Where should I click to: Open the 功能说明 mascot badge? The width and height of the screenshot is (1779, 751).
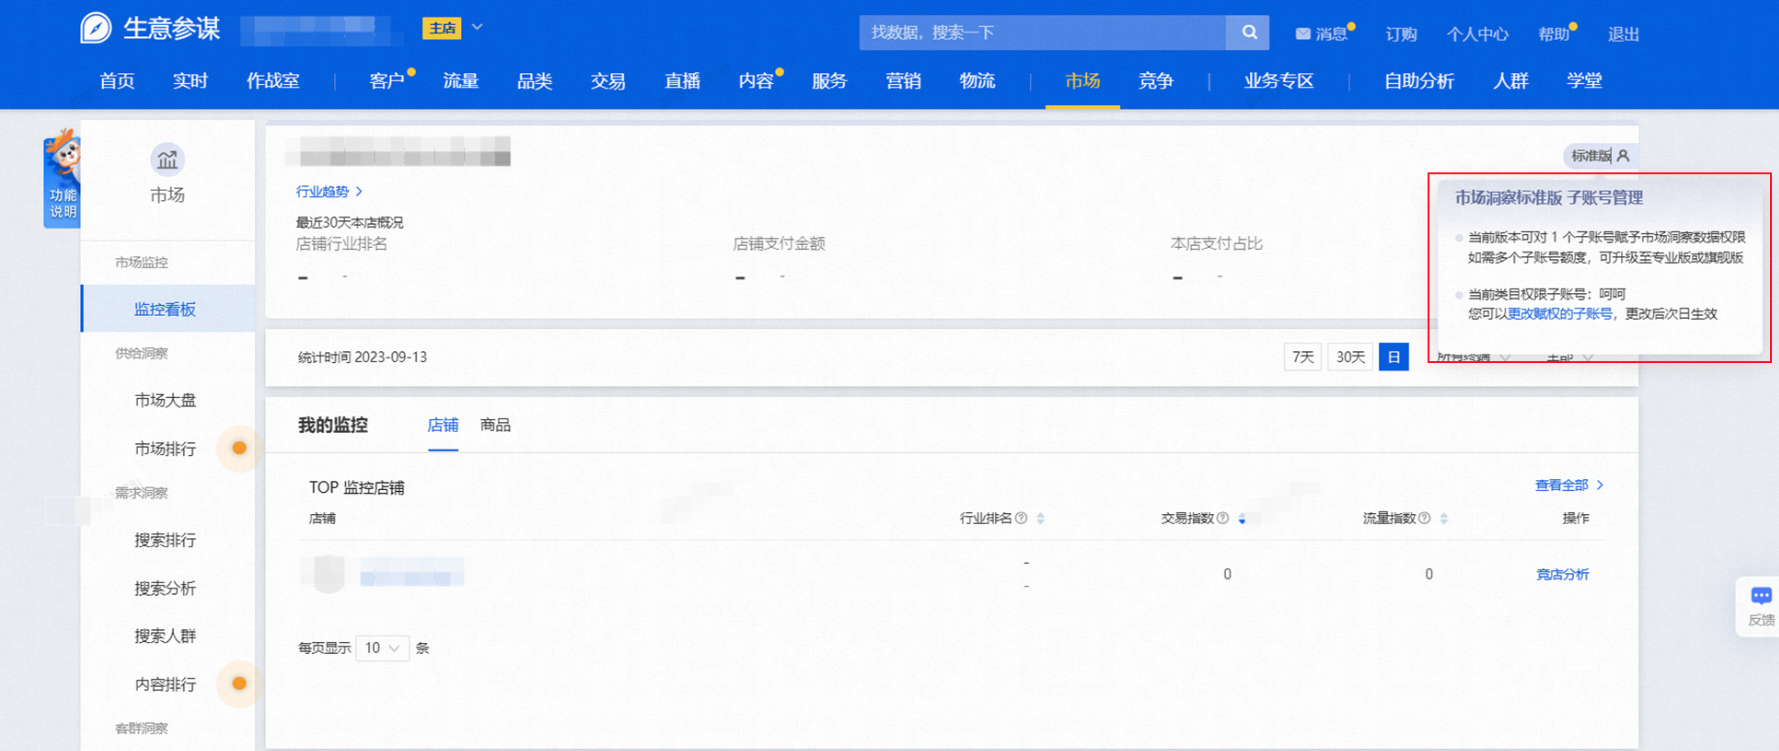[62, 178]
